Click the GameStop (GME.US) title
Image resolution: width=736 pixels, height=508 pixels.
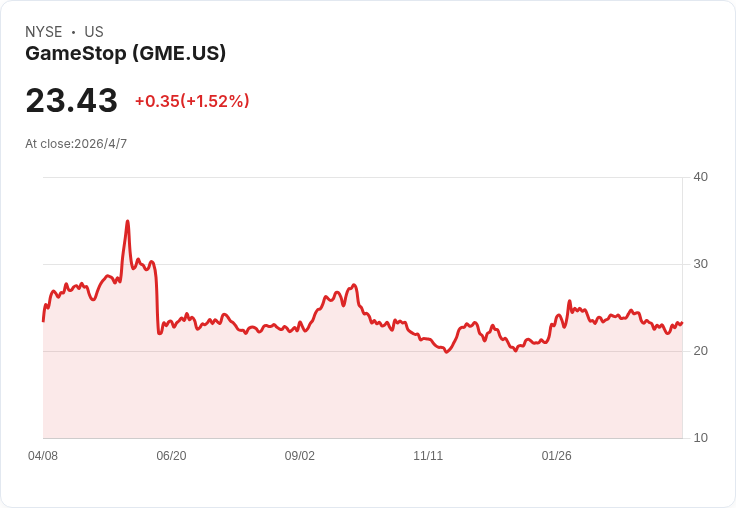(x=125, y=53)
